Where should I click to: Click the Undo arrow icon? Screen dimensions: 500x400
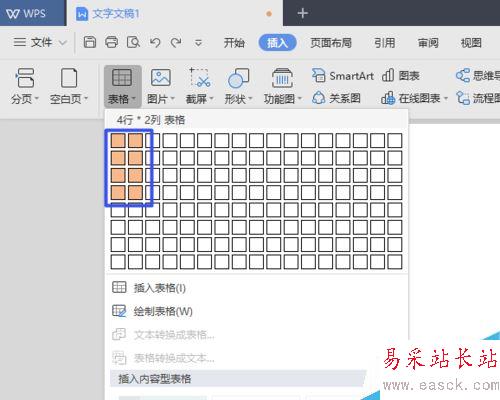pyautogui.click(x=155, y=42)
